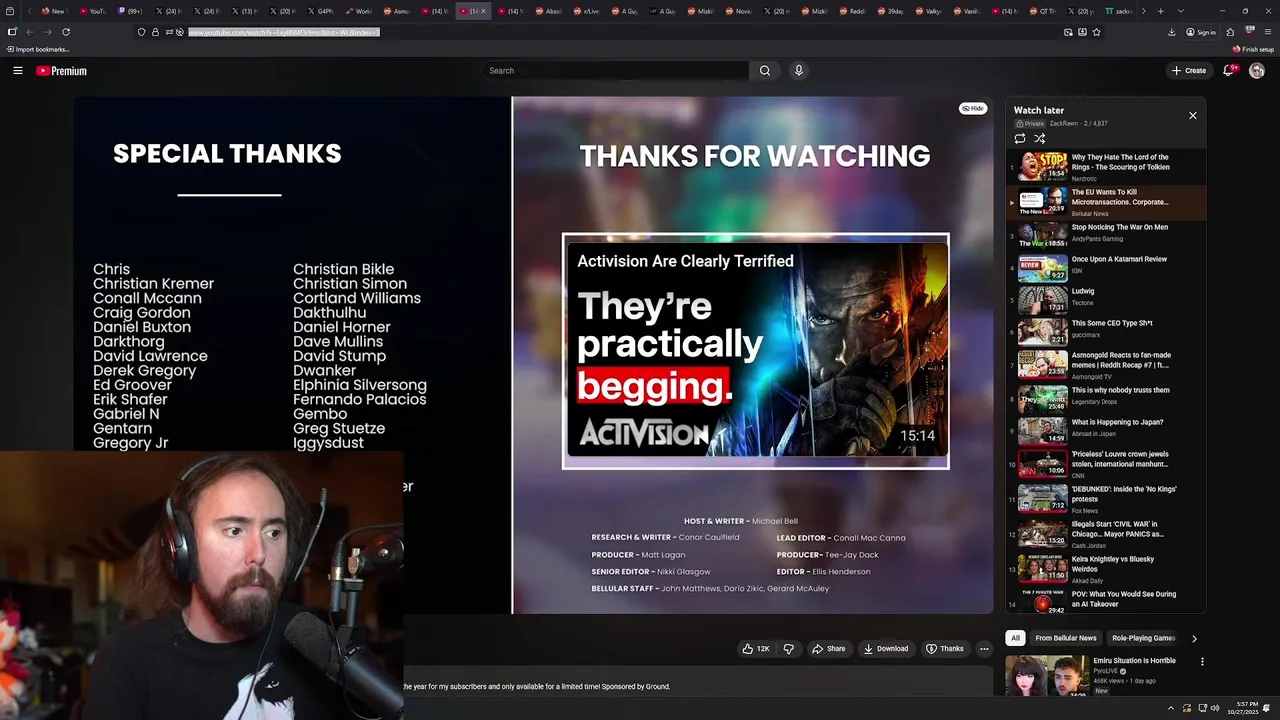Screen dimensions: 1280x720
Task: Hide the end screen with Hide button
Action: 973,108
